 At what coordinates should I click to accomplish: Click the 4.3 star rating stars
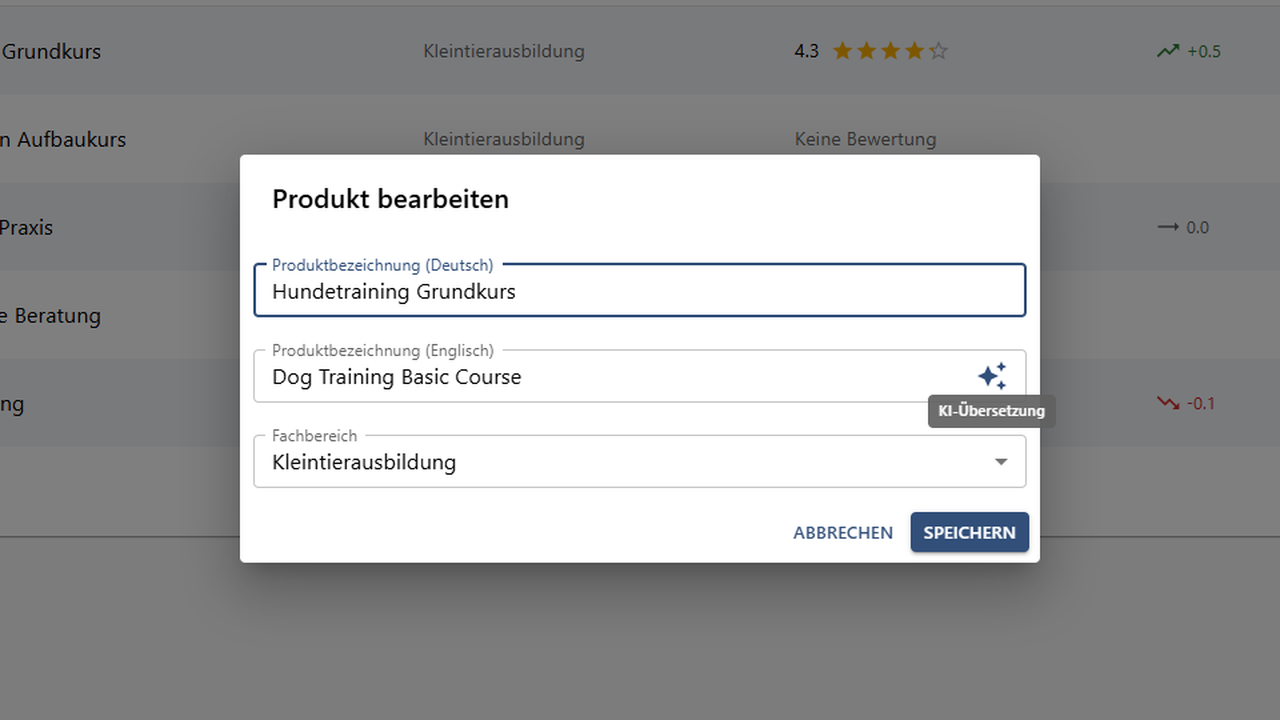(890, 51)
